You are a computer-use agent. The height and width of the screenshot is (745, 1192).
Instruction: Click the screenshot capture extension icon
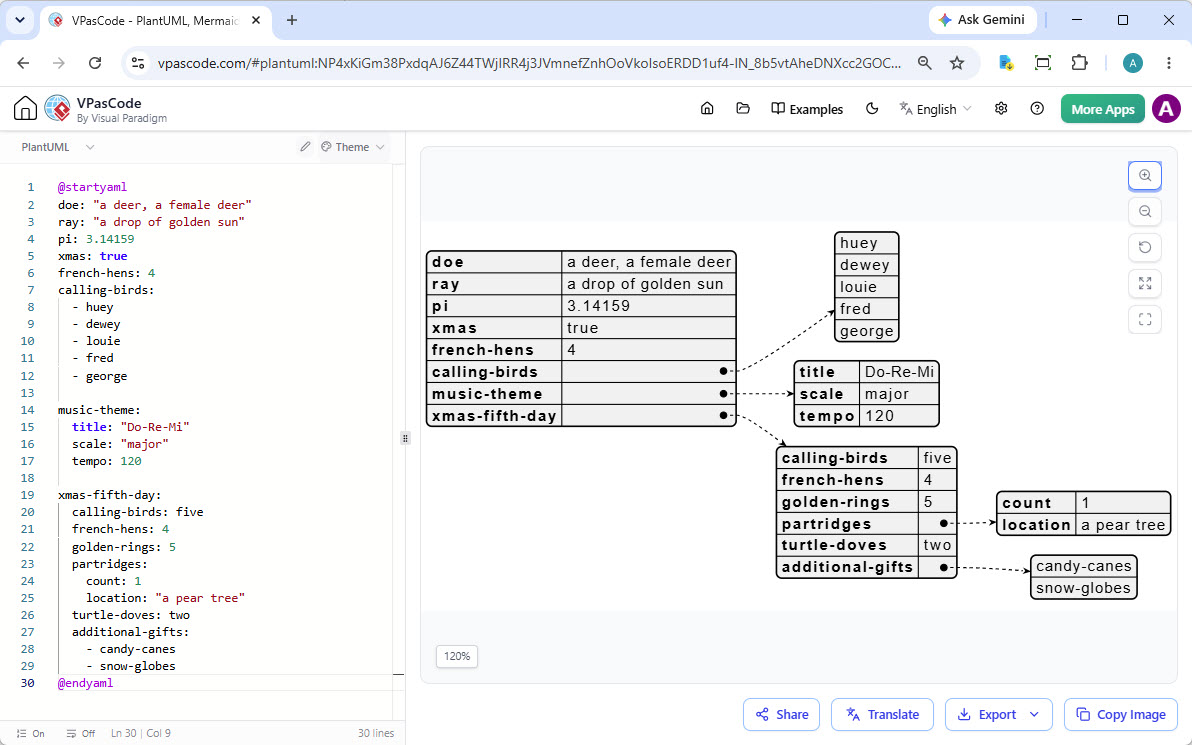coord(1043,63)
